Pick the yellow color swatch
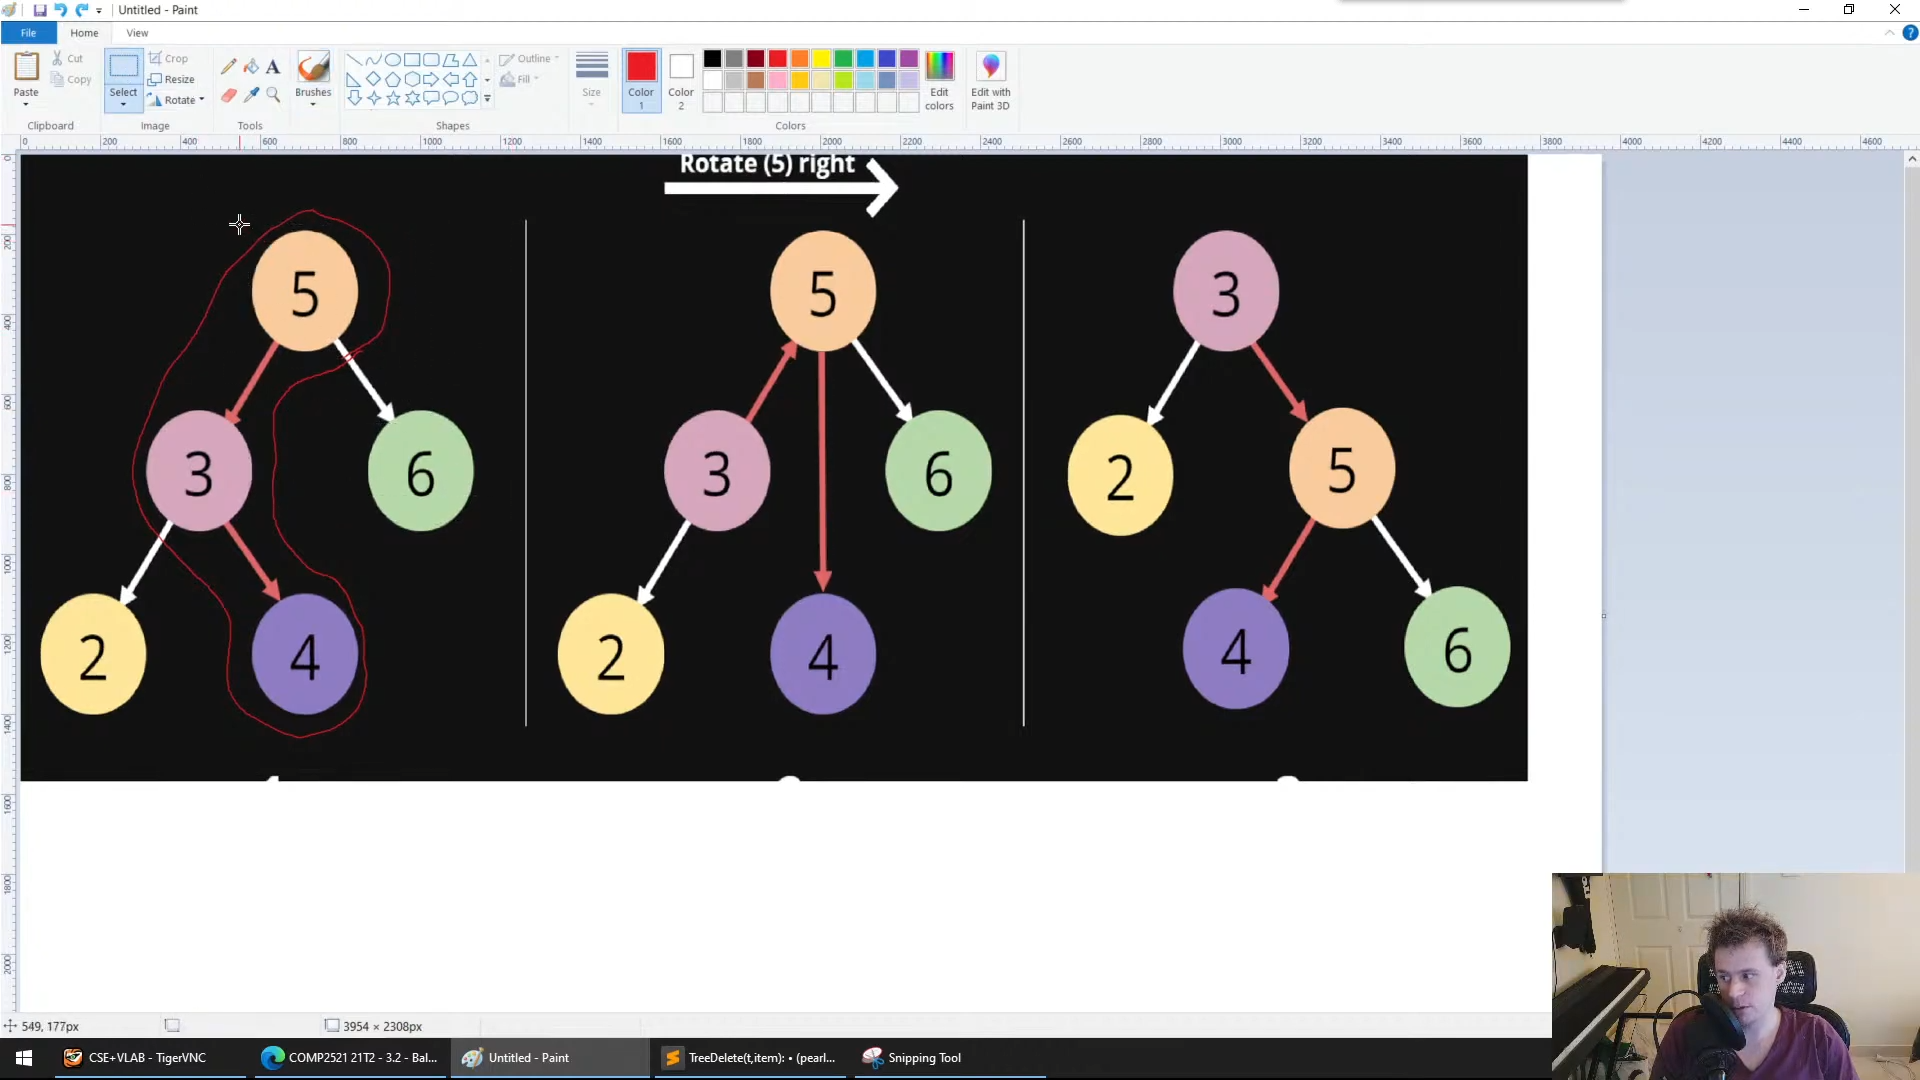This screenshot has height=1080, width=1920. coord(821,59)
